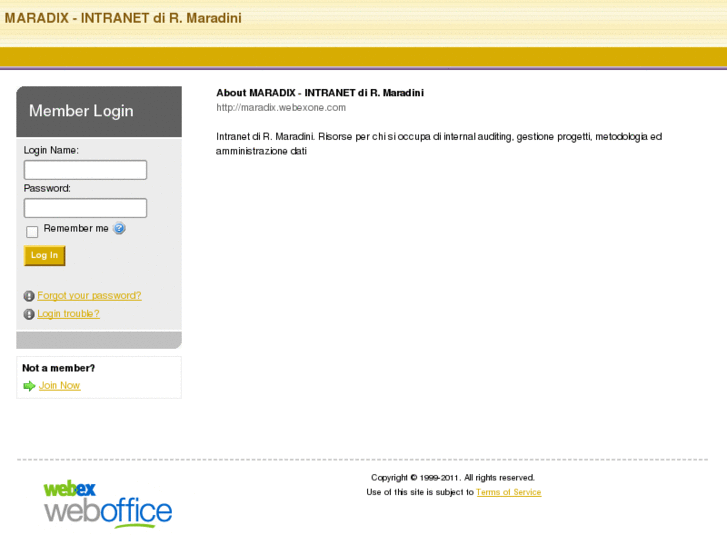Click the maradix.webexone.com URL text
Viewport: 727px width, 545px height.
coord(281,108)
